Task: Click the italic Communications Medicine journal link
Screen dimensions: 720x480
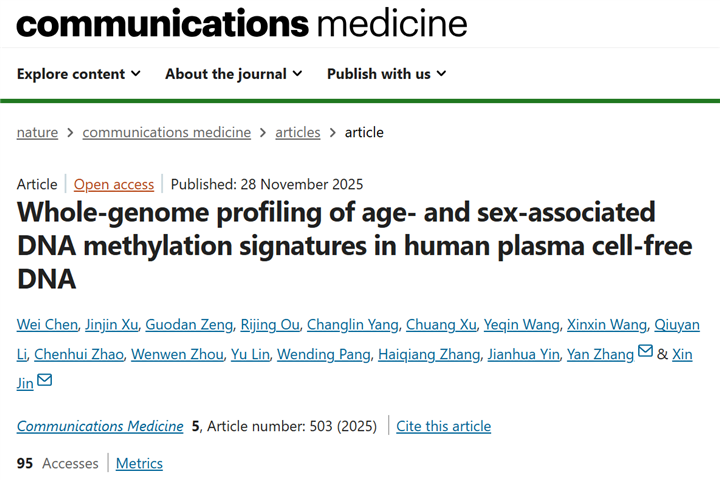Action: tap(100, 426)
